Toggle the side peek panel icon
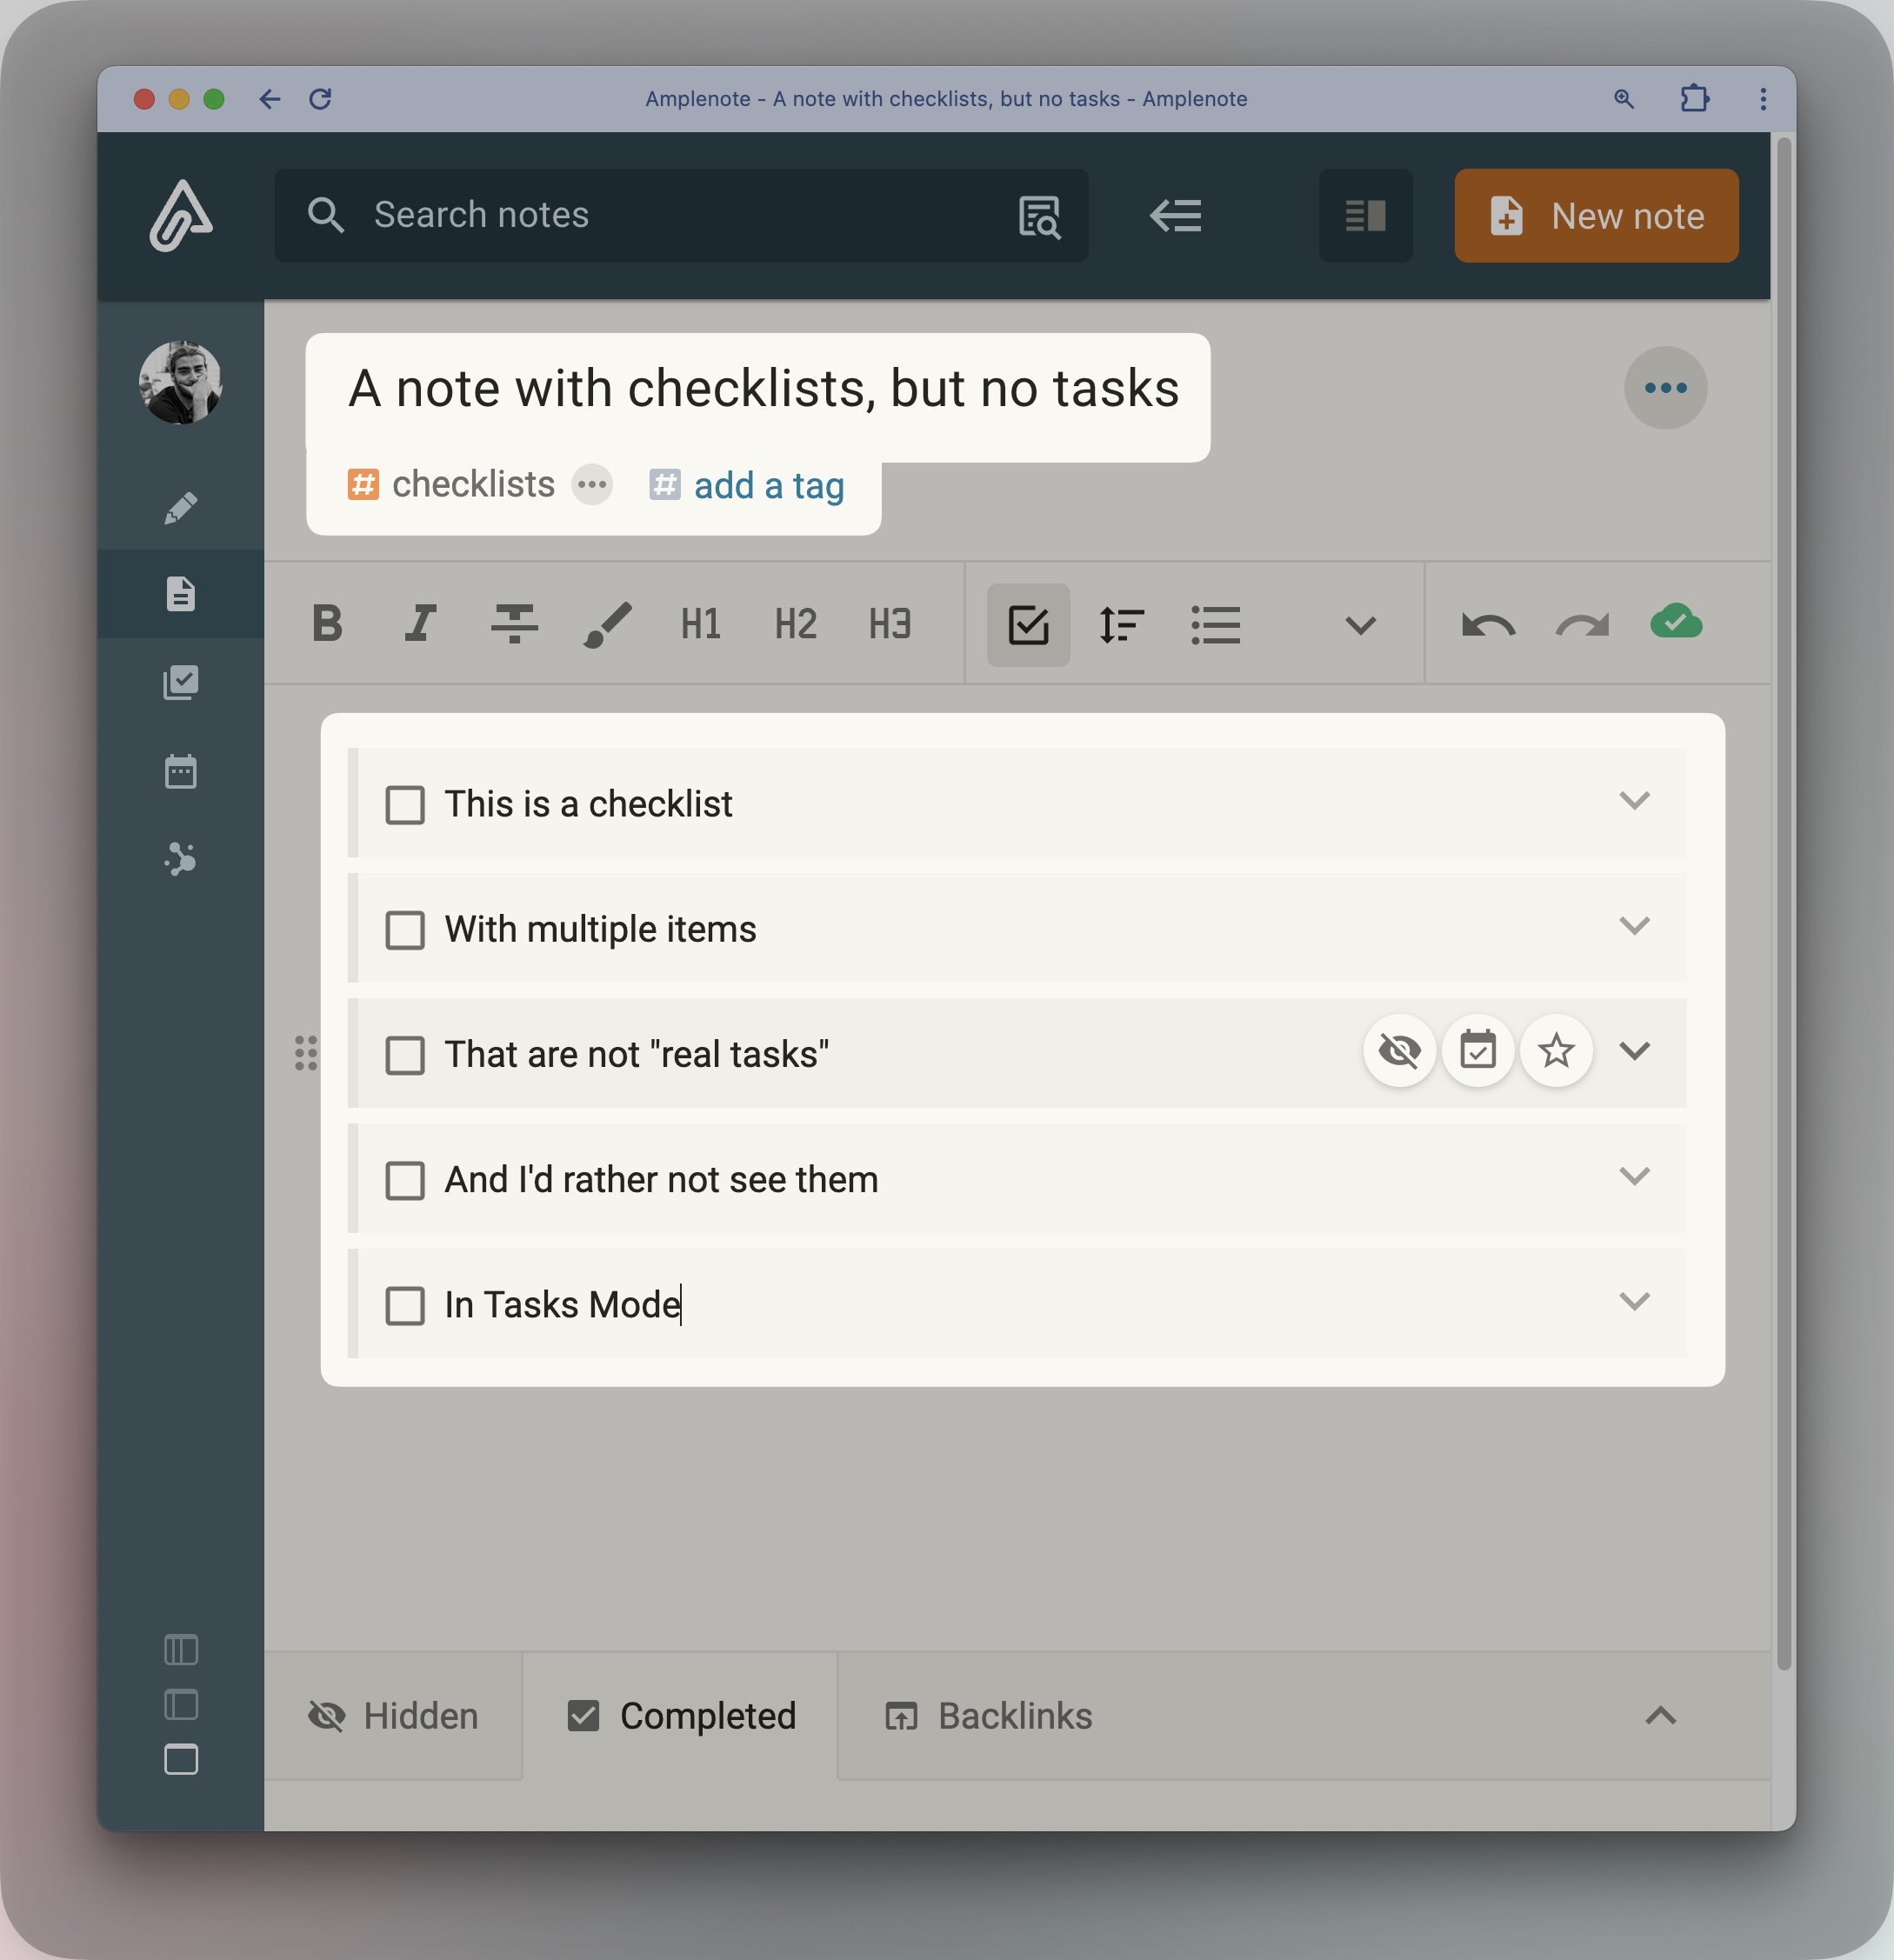1894x1960 pixels. tap(1365, 215)
